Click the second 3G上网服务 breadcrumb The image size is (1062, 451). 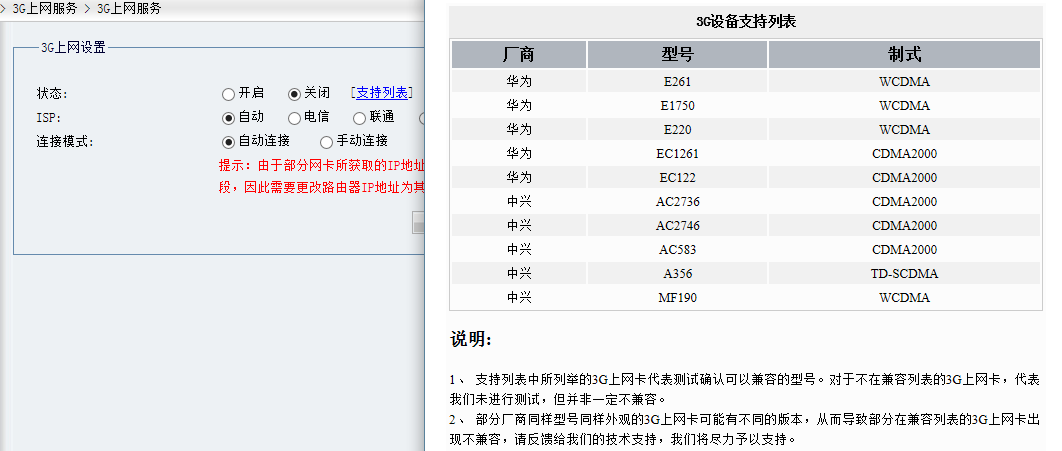click(128, 9)
